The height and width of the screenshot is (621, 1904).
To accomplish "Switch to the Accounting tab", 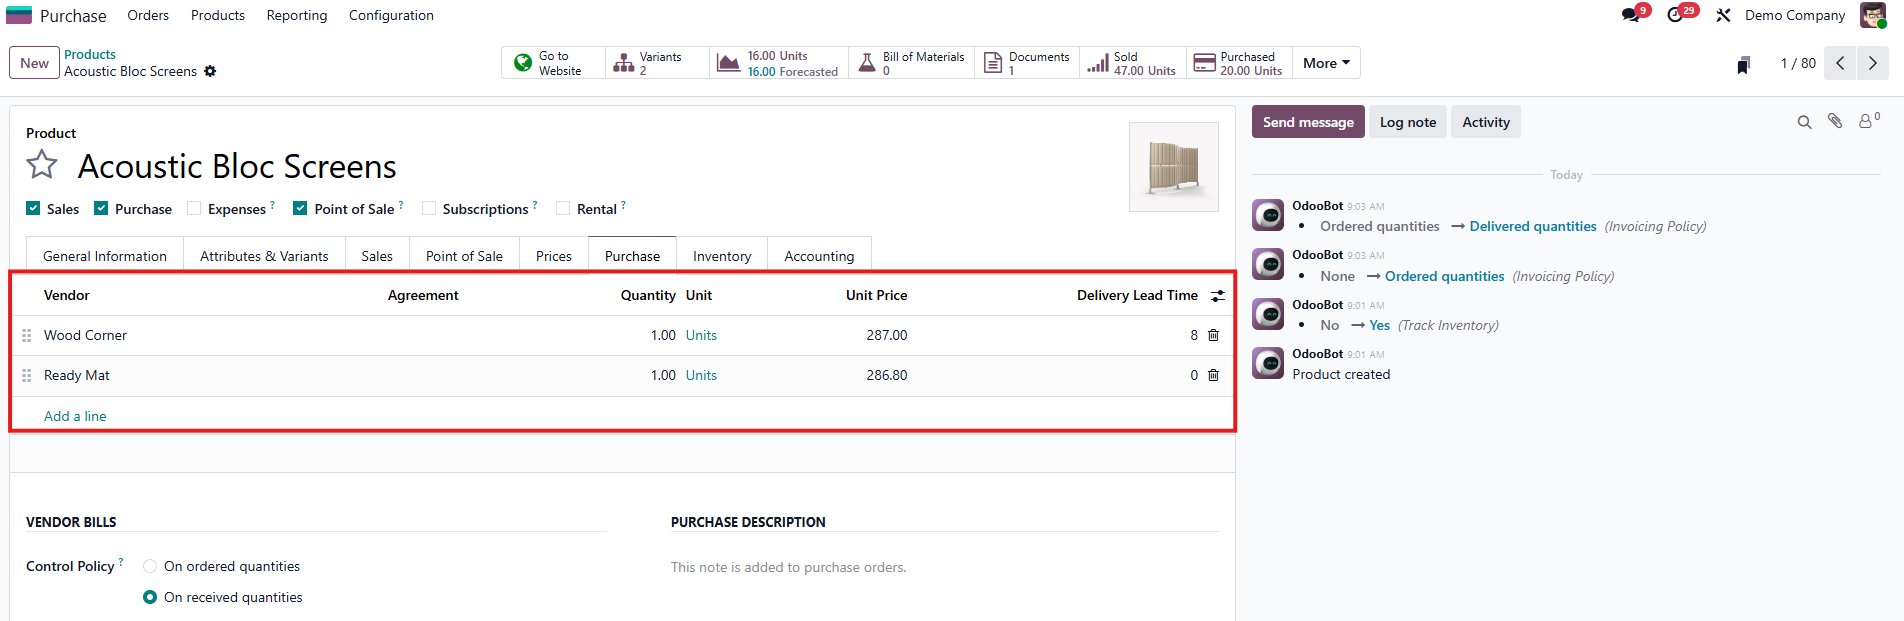I will pyautogui.click(x=819, y=256).
